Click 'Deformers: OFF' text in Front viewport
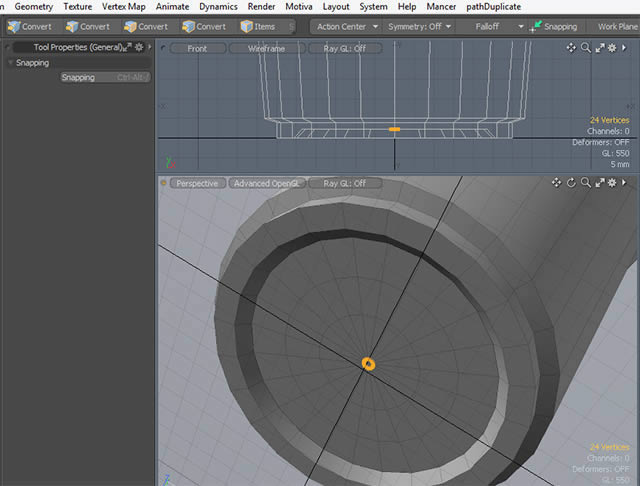 click(600, 142)
